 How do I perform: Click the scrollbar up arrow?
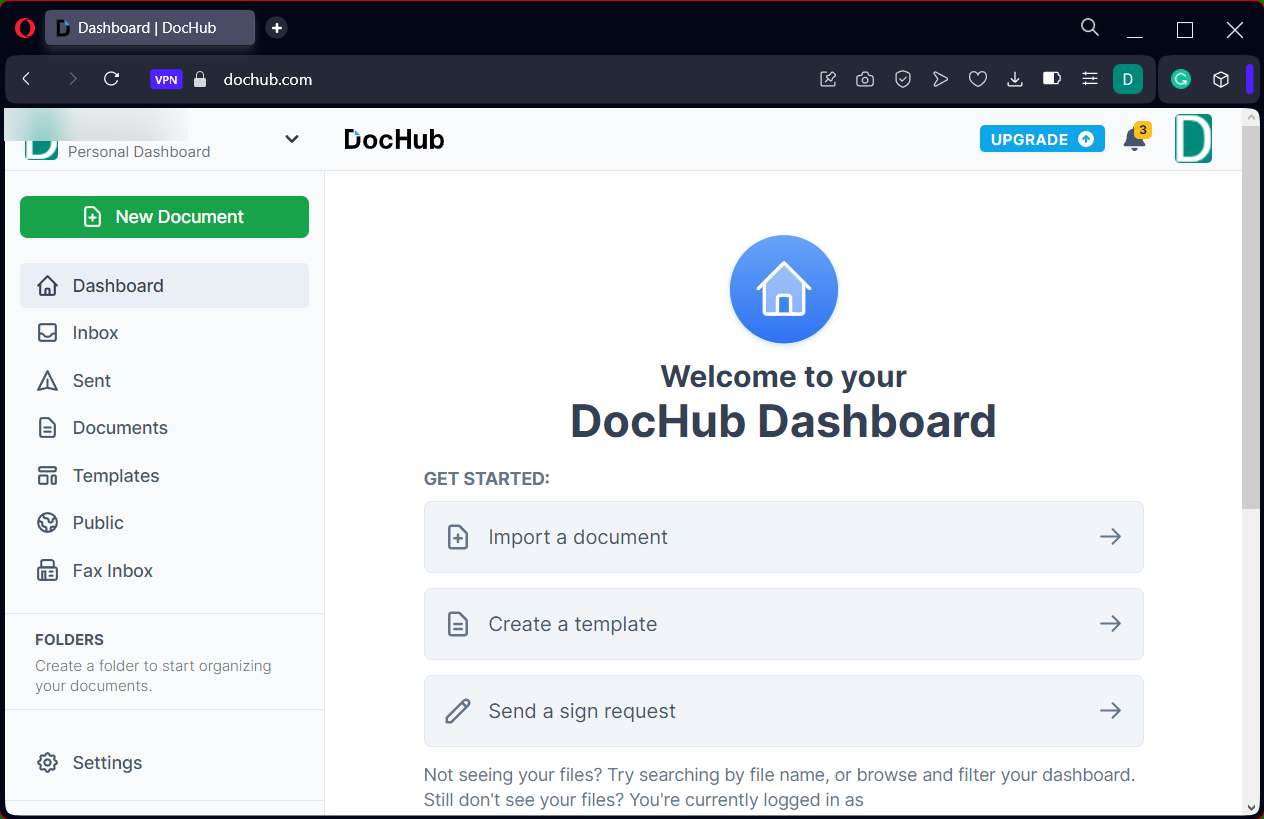(1251, 117)
